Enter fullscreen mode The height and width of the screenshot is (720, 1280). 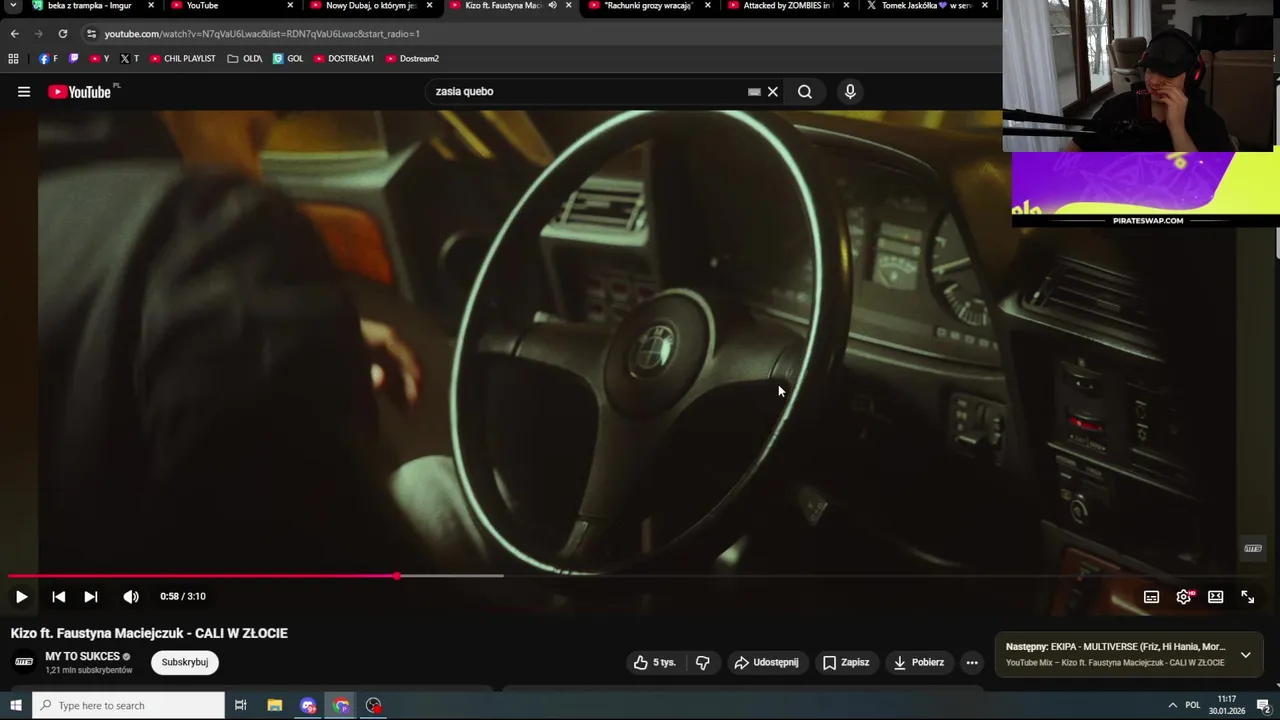click(x=1248, y=597)
